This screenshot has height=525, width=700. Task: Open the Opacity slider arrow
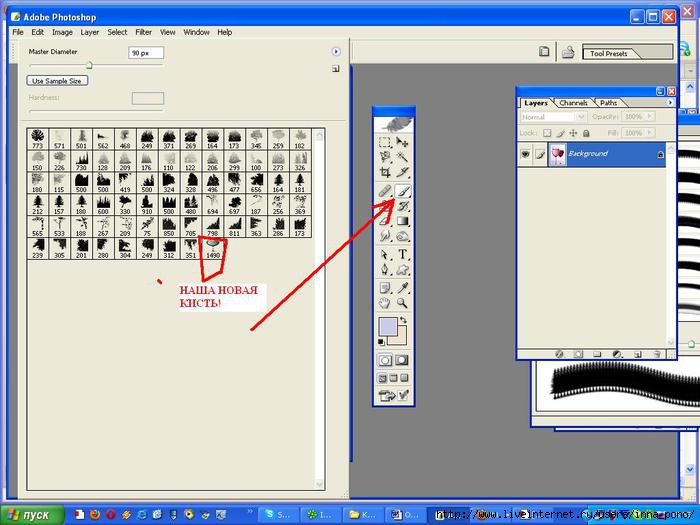650,117
